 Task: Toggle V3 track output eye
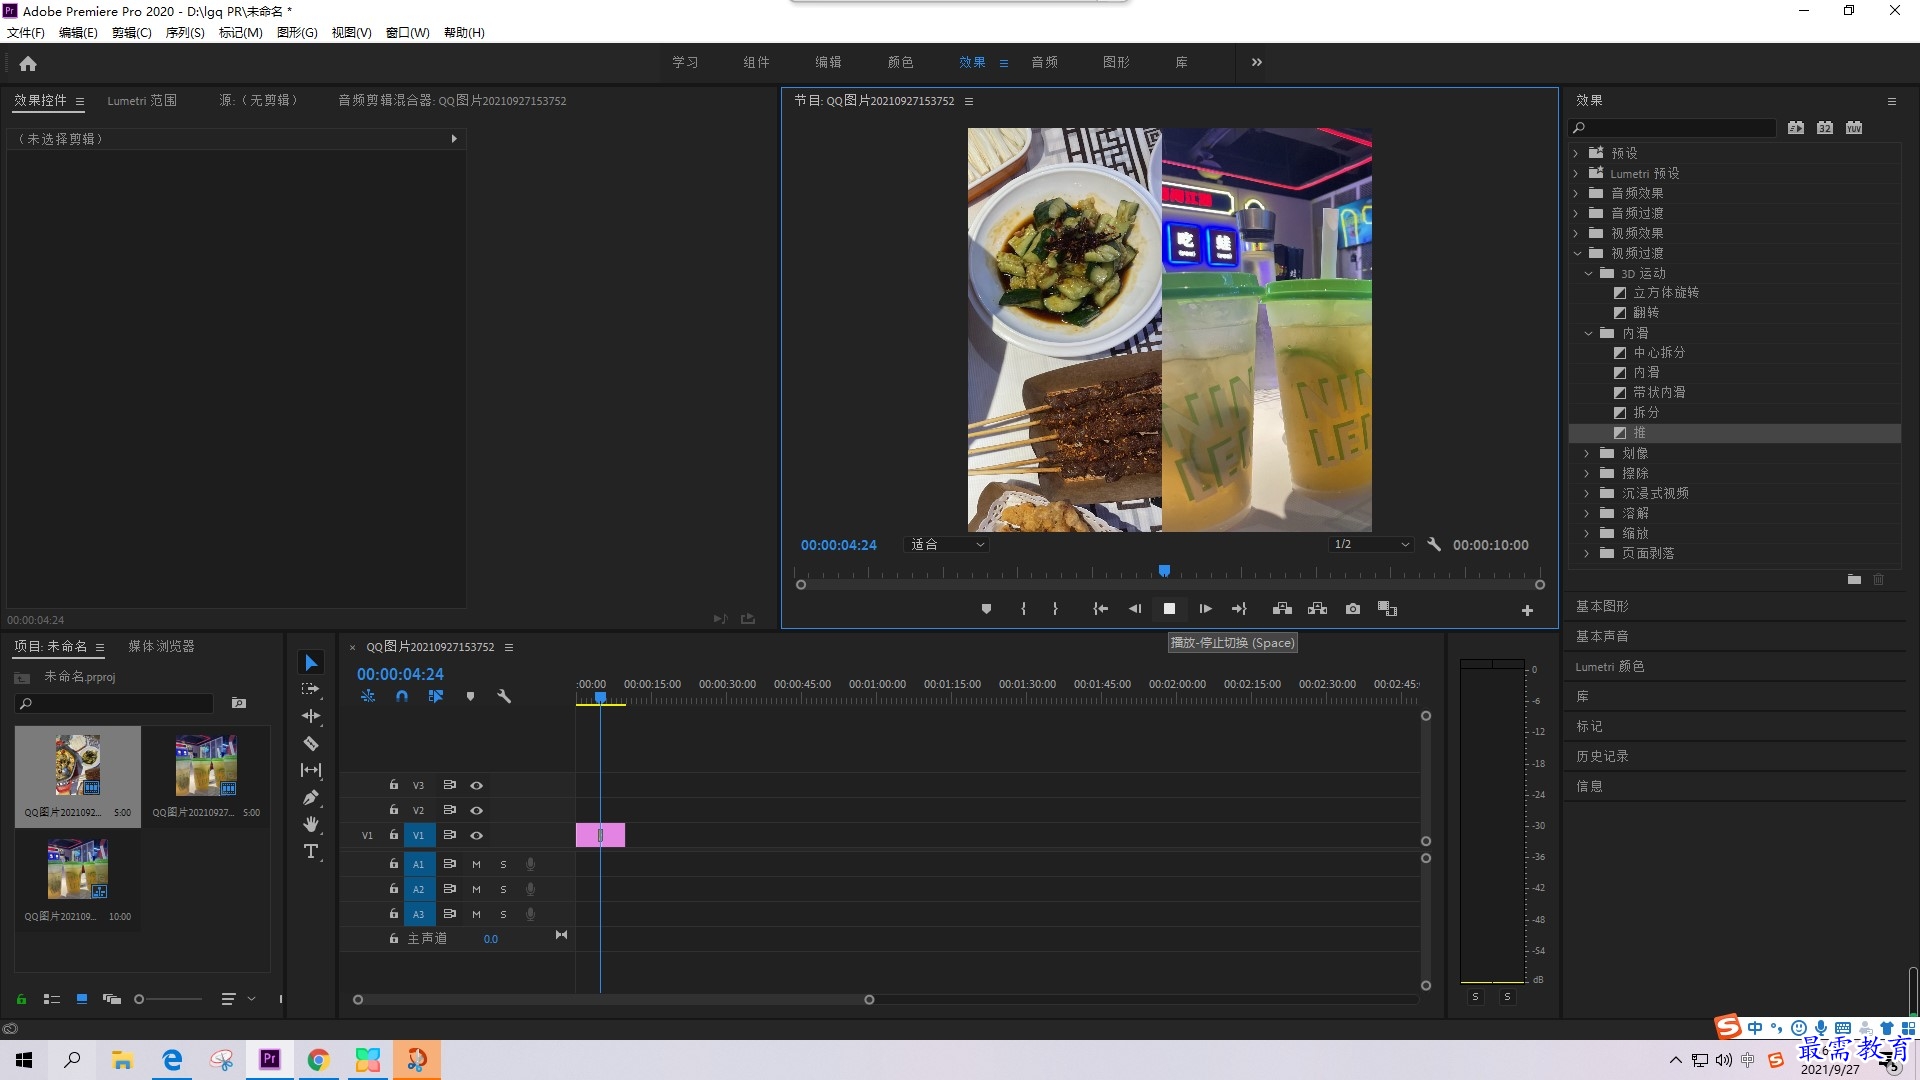(477, 785)
